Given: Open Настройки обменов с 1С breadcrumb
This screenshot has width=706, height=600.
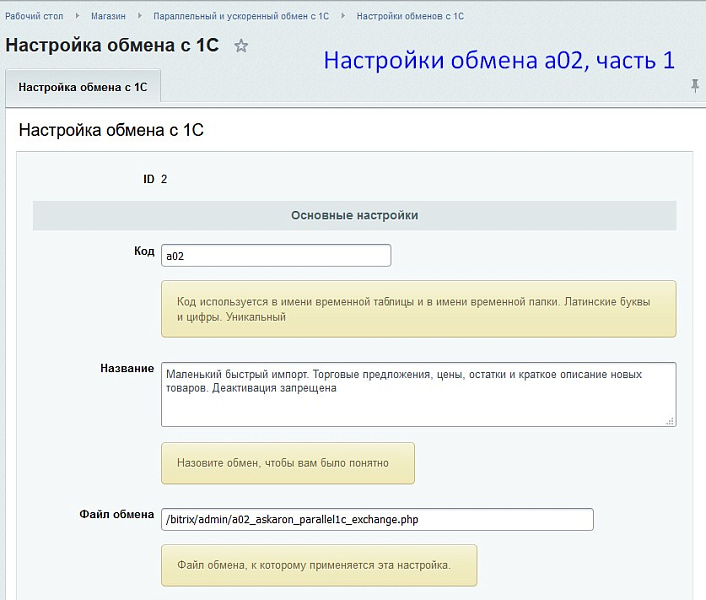Looking at the screenshot, I should click(409, 17).
